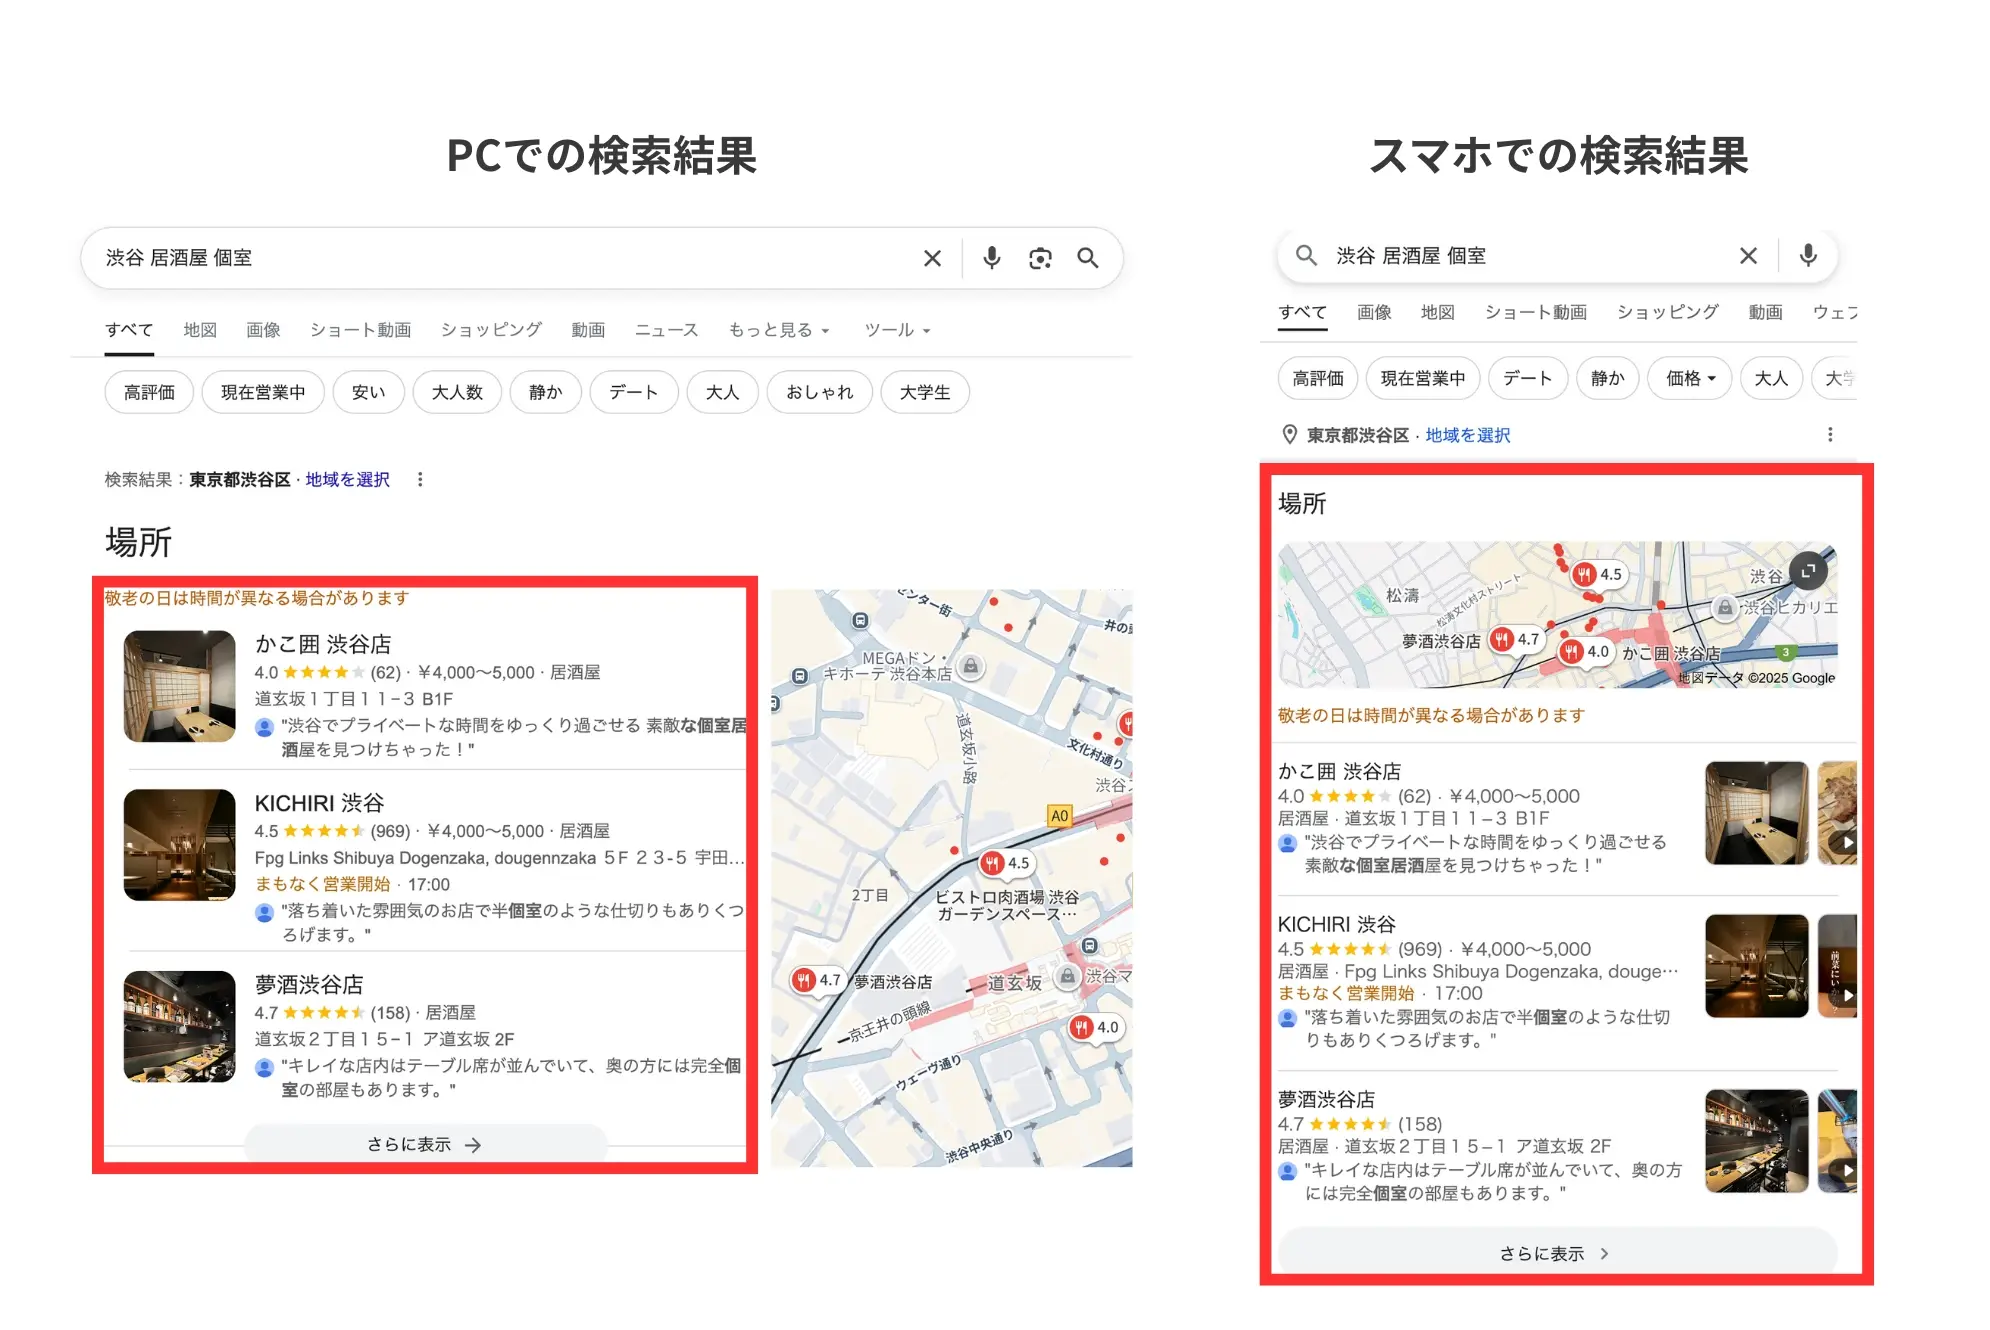Screen dimensions: 1990x1330
Task: Switch to the smartphone ショッピング tab
Action: coord(1668,312)
